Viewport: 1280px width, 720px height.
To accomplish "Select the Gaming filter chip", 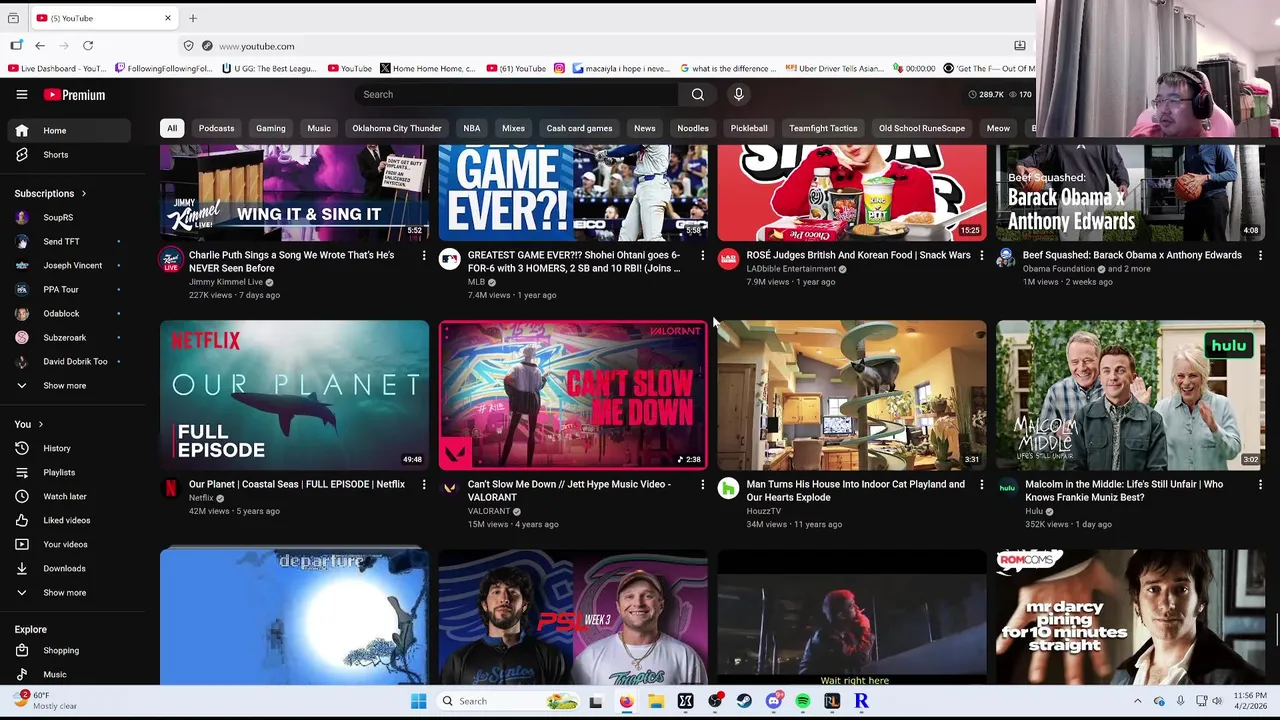I will (x=270, y=128).
